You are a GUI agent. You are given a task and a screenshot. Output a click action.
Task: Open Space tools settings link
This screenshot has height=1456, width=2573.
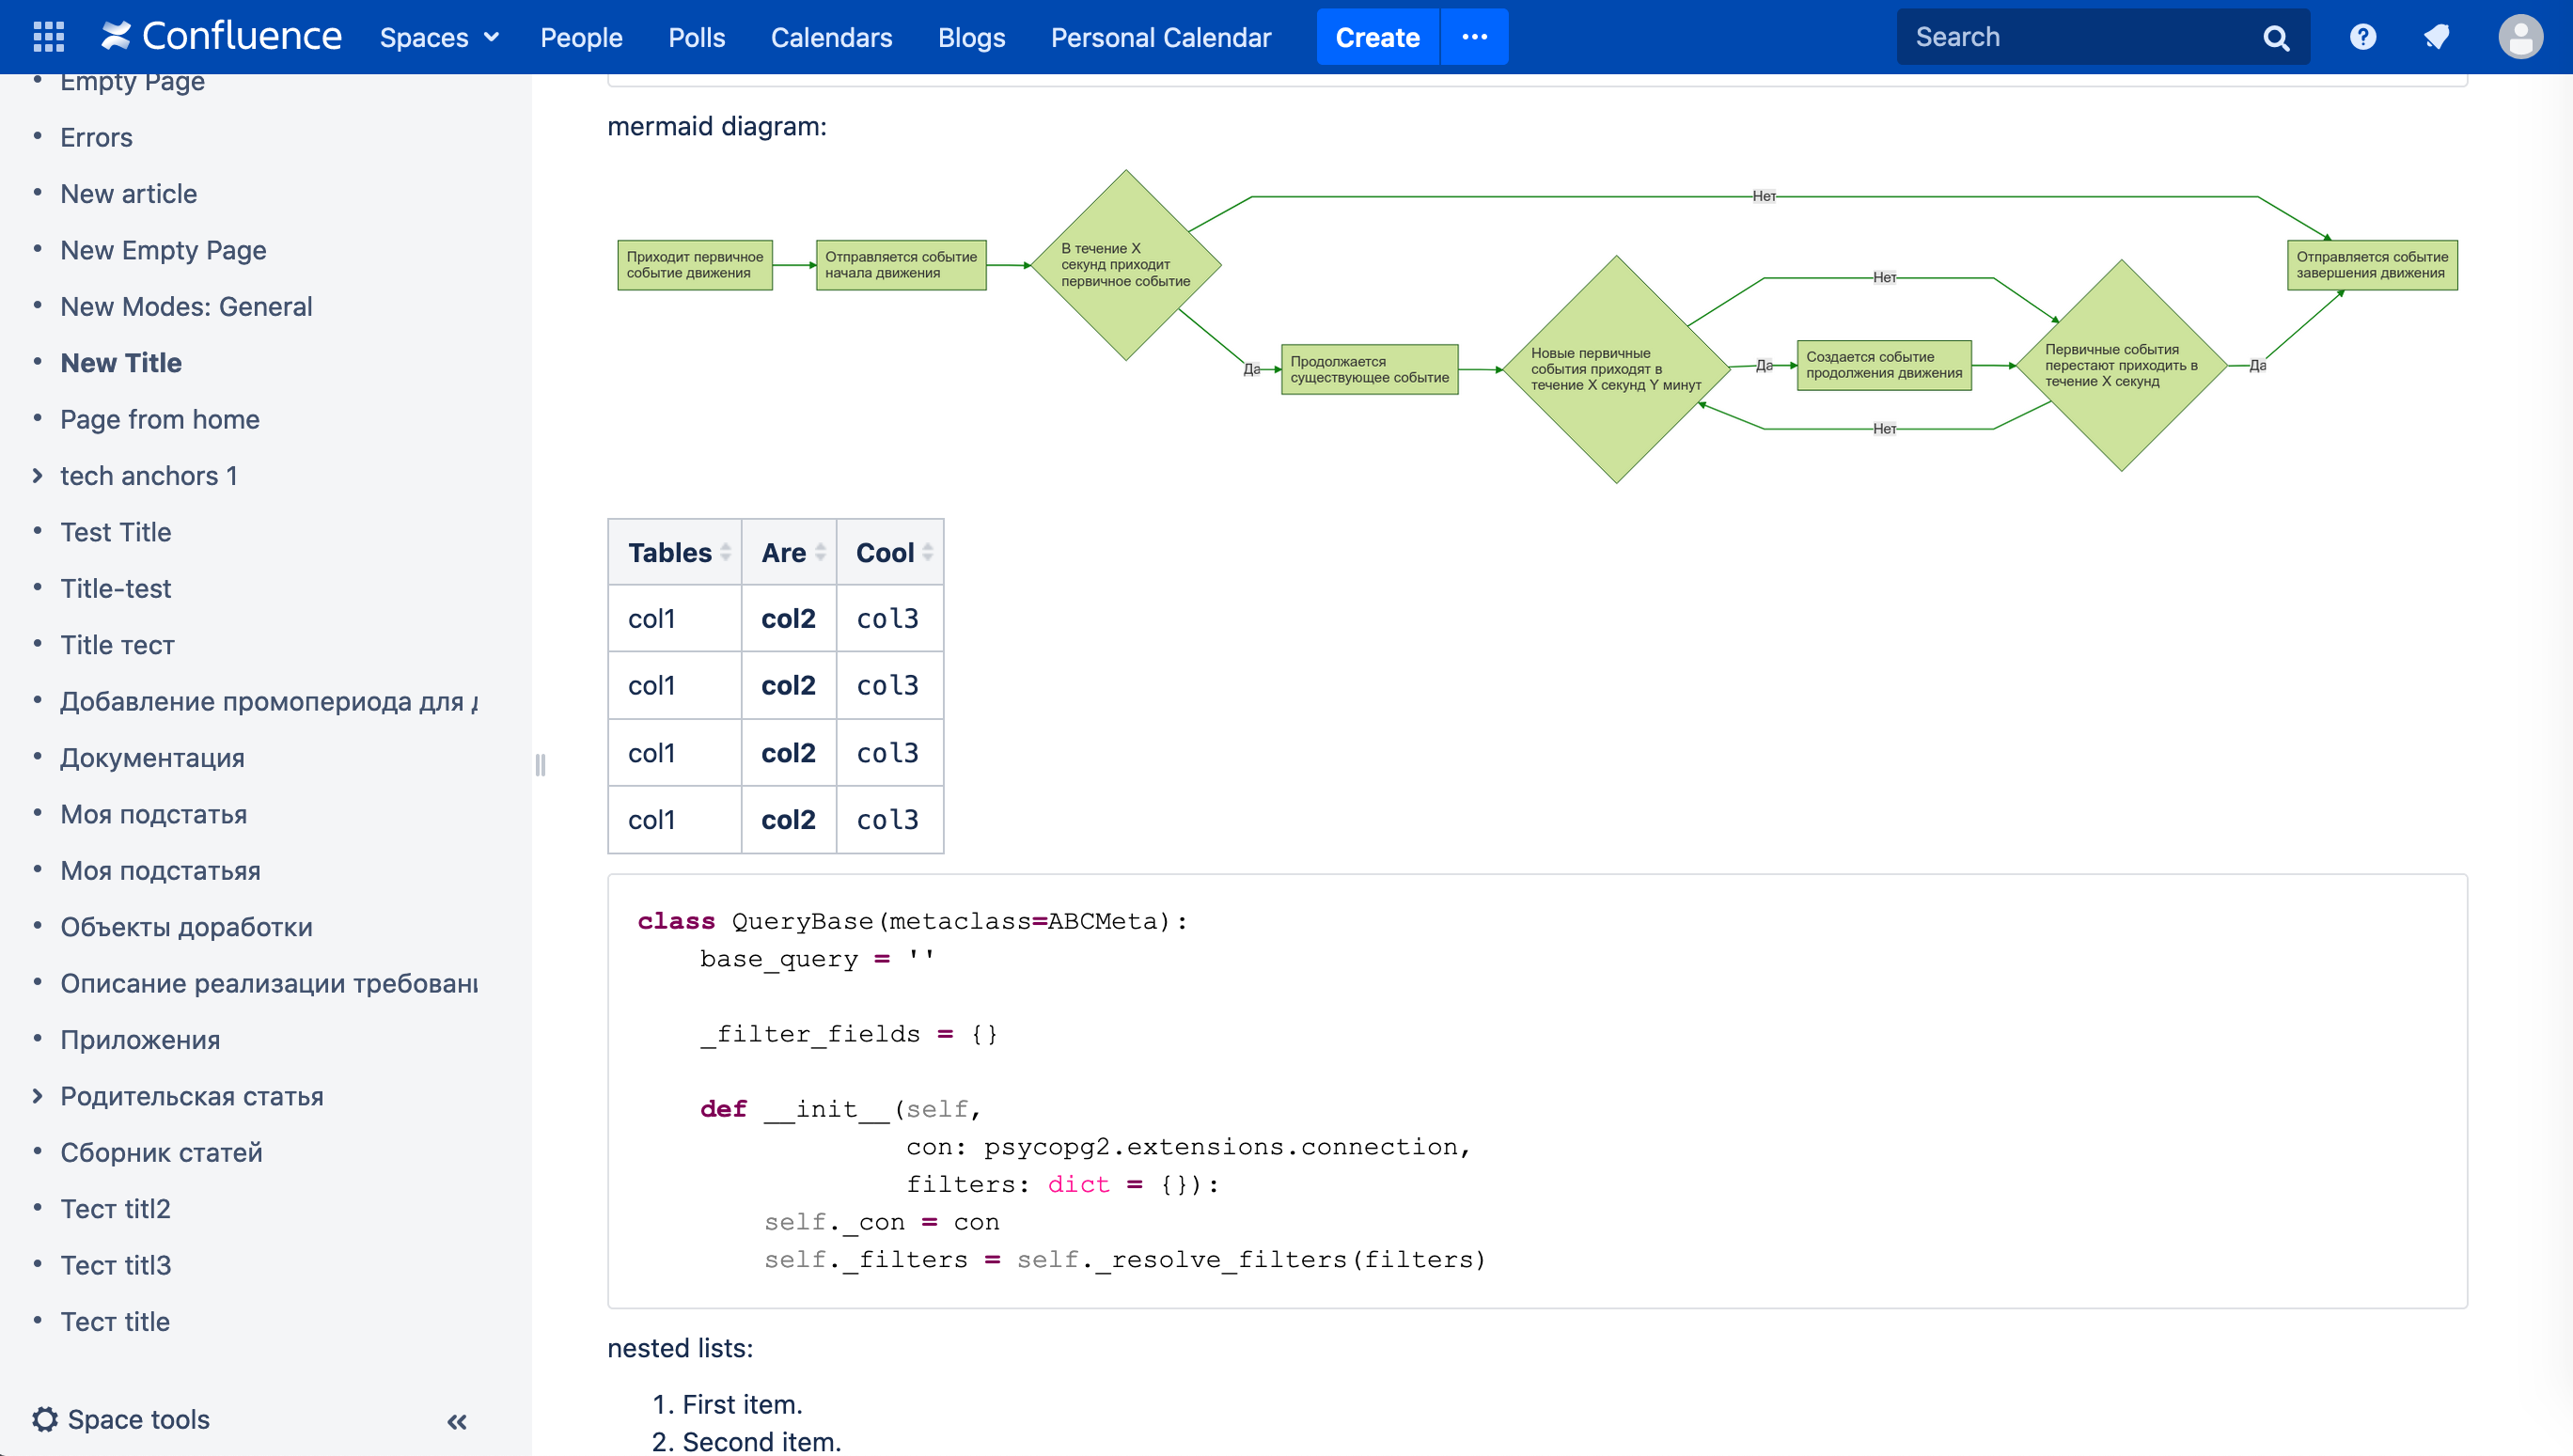pyautogui.click(x=138, y=1419)
